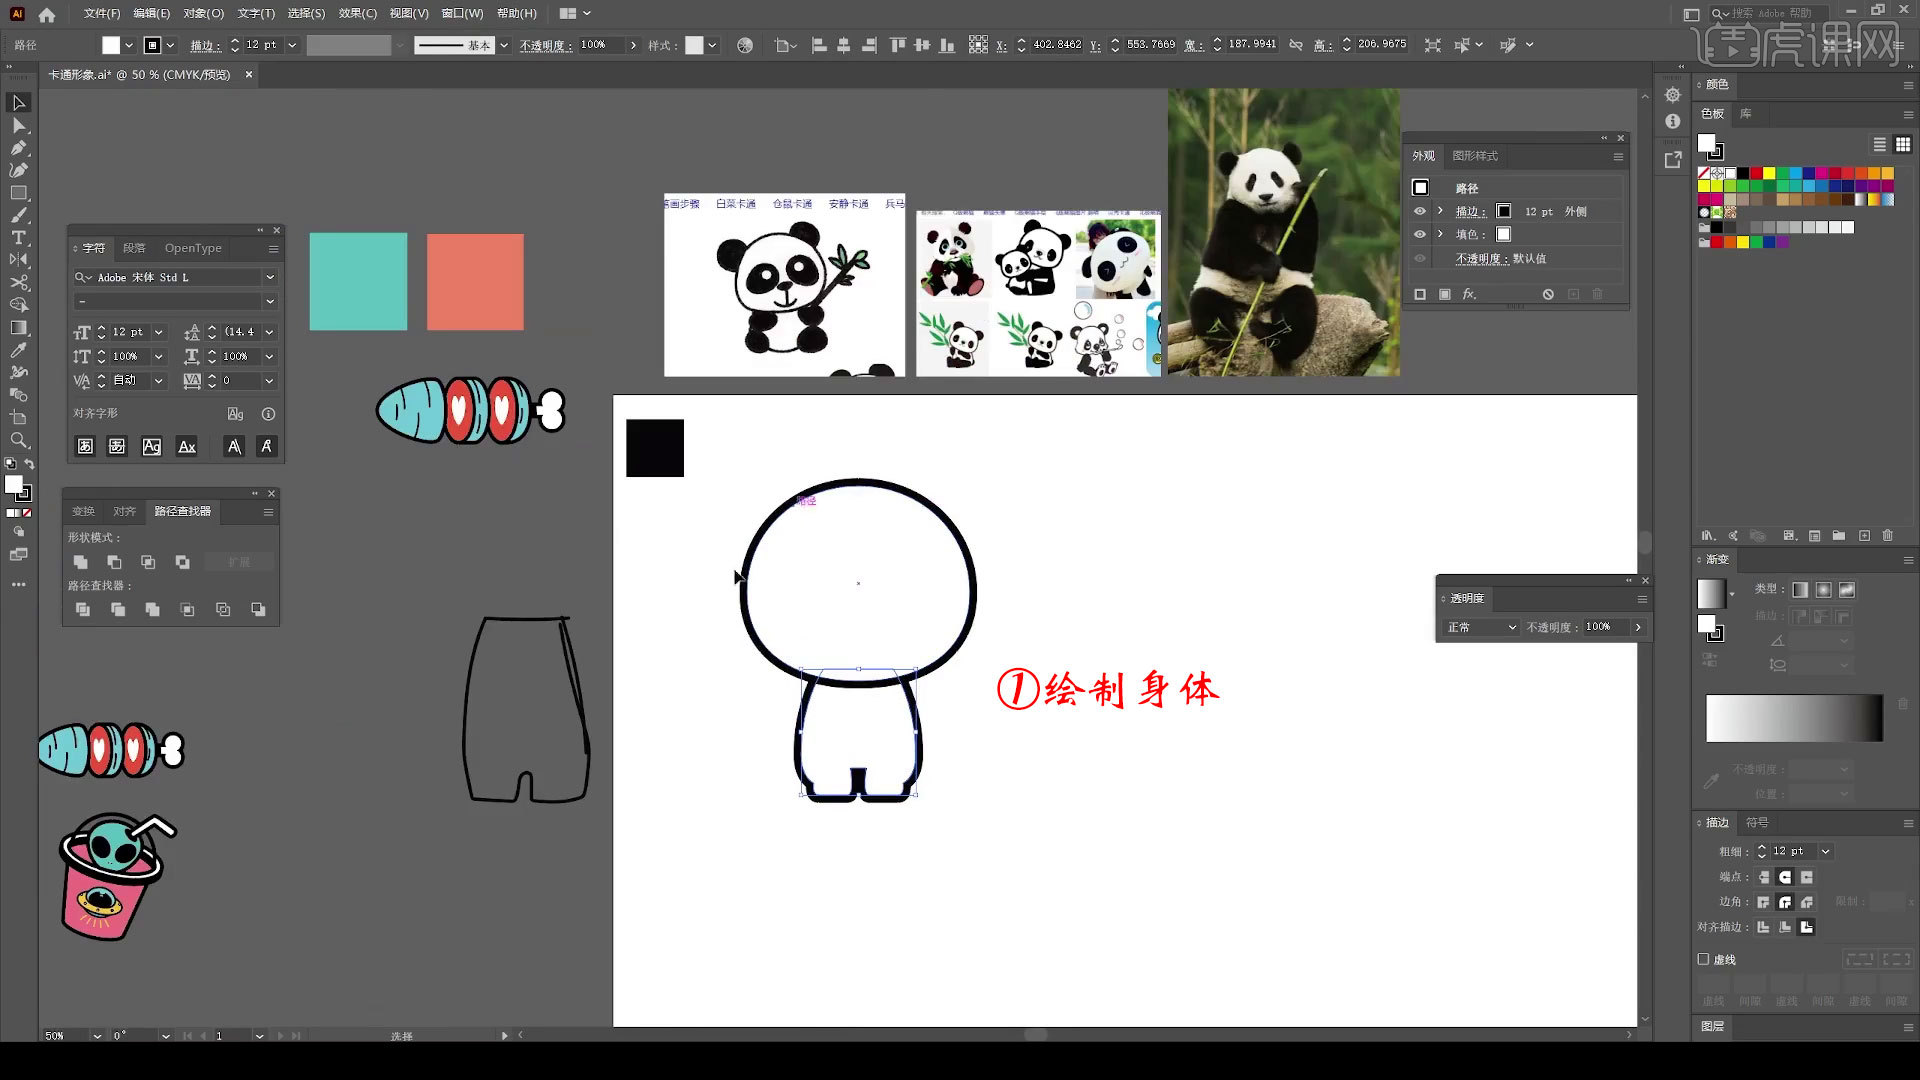The width and height of the screenshot is (1920, 1080).
Task: Select the Scissors tool
Action: [x=18, y=283]
